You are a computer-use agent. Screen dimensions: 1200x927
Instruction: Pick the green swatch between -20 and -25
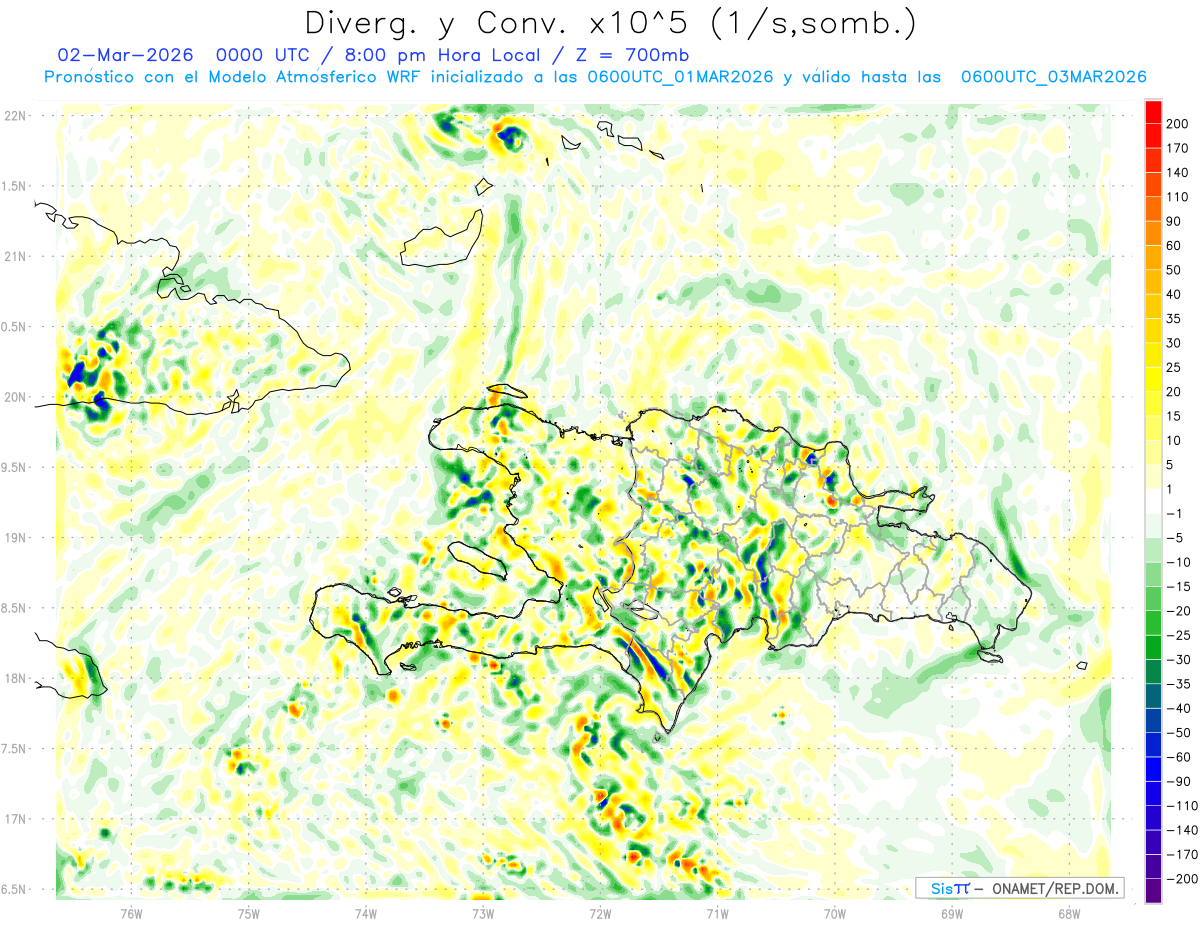1153,623
